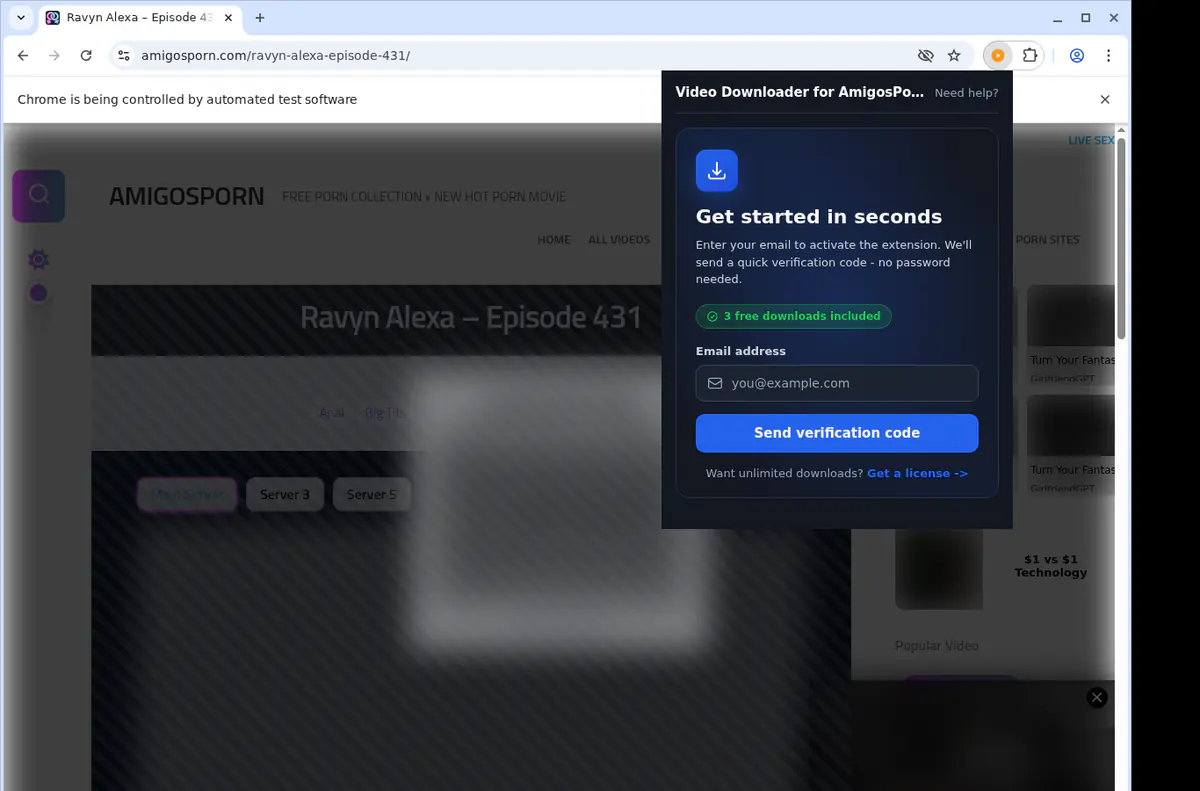Follow the Get a license link

point(917,473)
